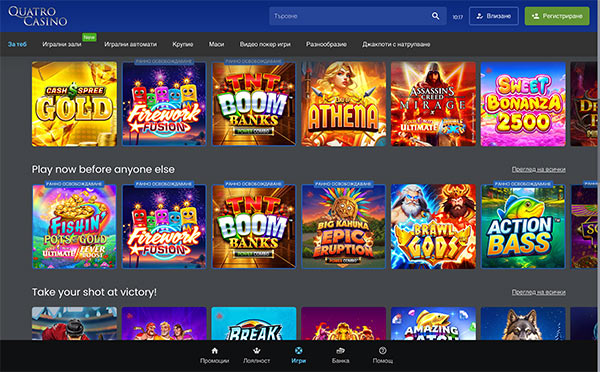
Task: Switch to the Маси tab
Action: (216, 44)
